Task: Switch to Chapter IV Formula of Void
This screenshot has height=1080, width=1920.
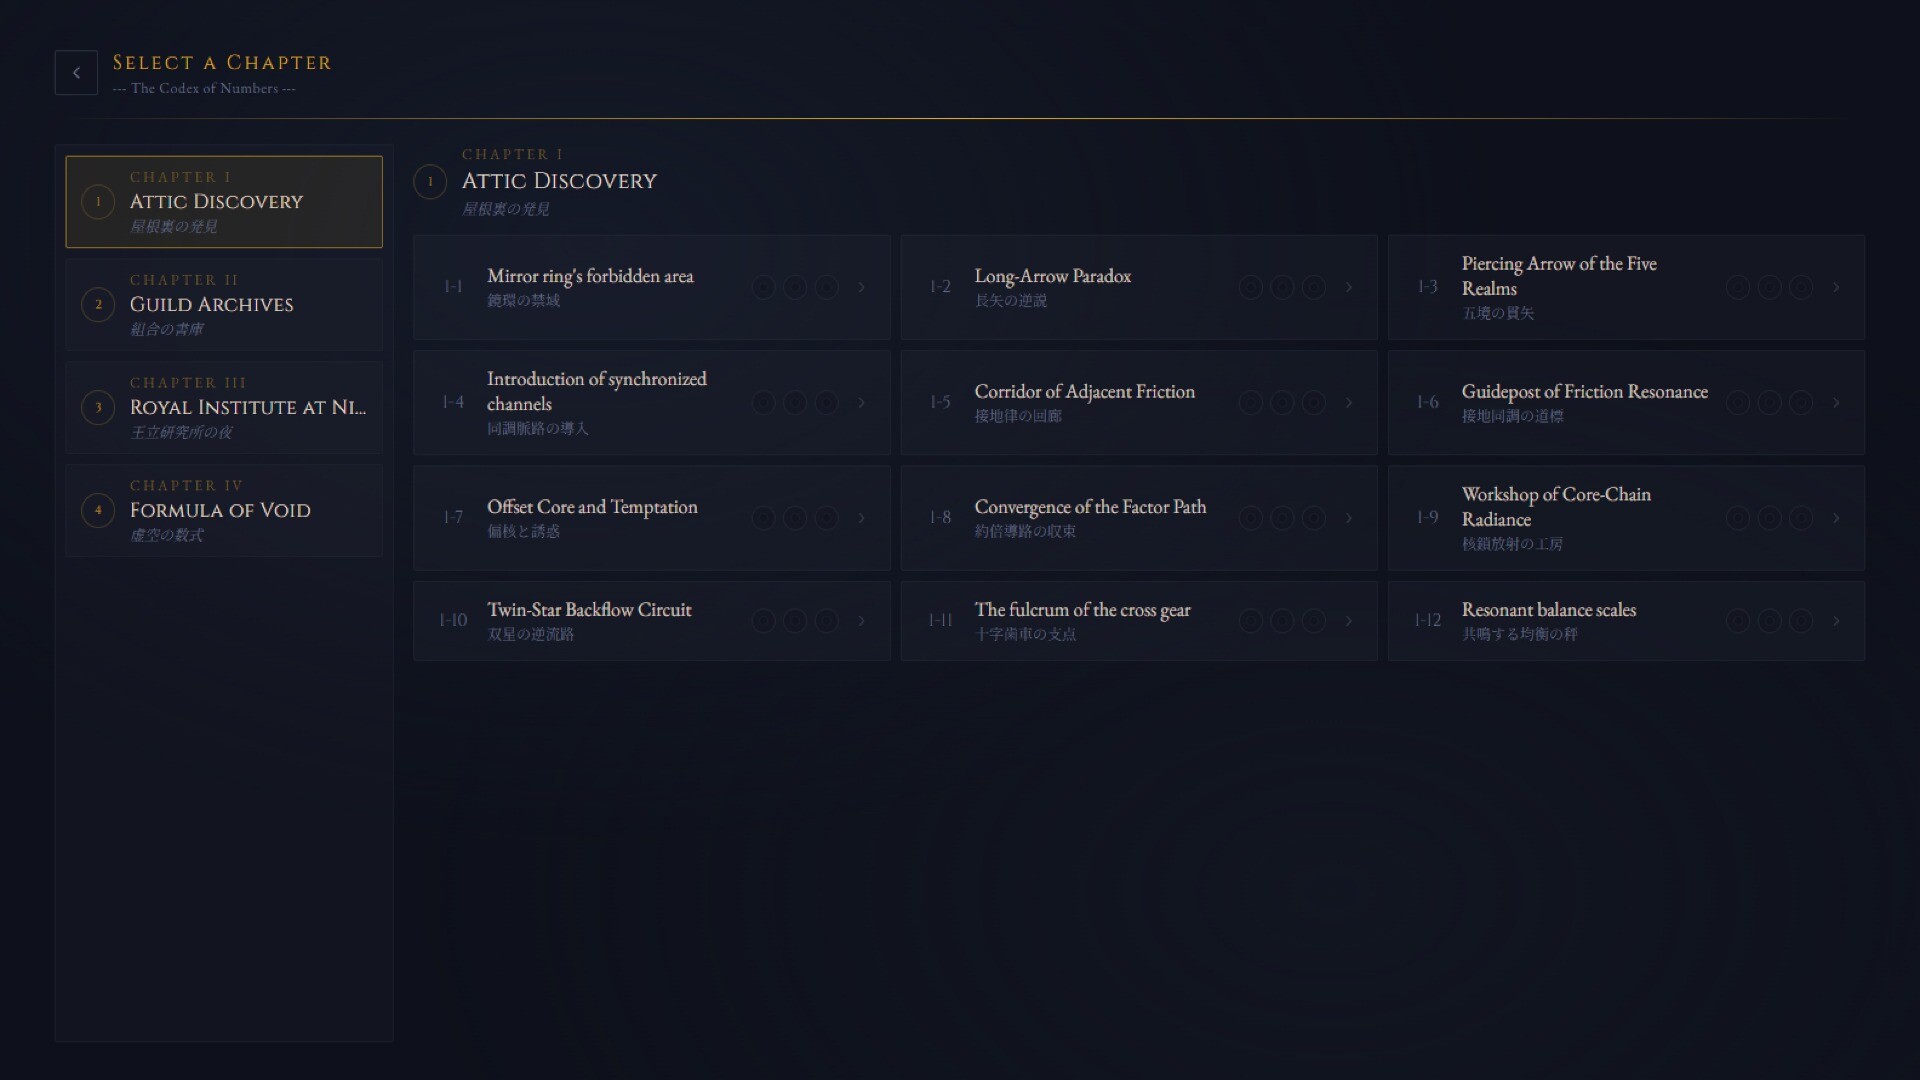Action: pos(224,511)
